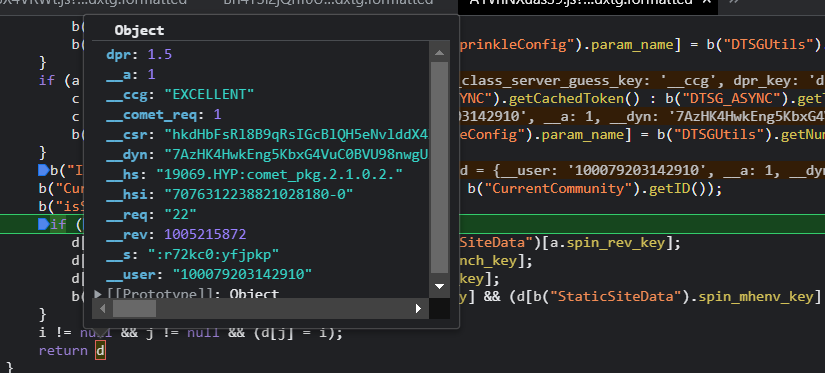Screen dimensions: 825x373
Task: Click the horizontal scrollbar thumb in popup
Action: coord(134,308)
